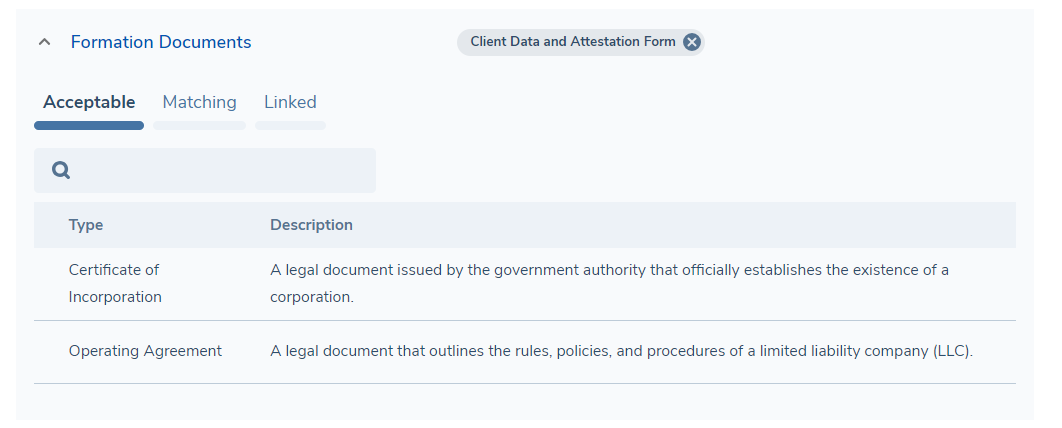Viewport: 1062px width, 428px height.
Task: Click the blue indicator bar under Acceptable
Action: click(89, 126)
